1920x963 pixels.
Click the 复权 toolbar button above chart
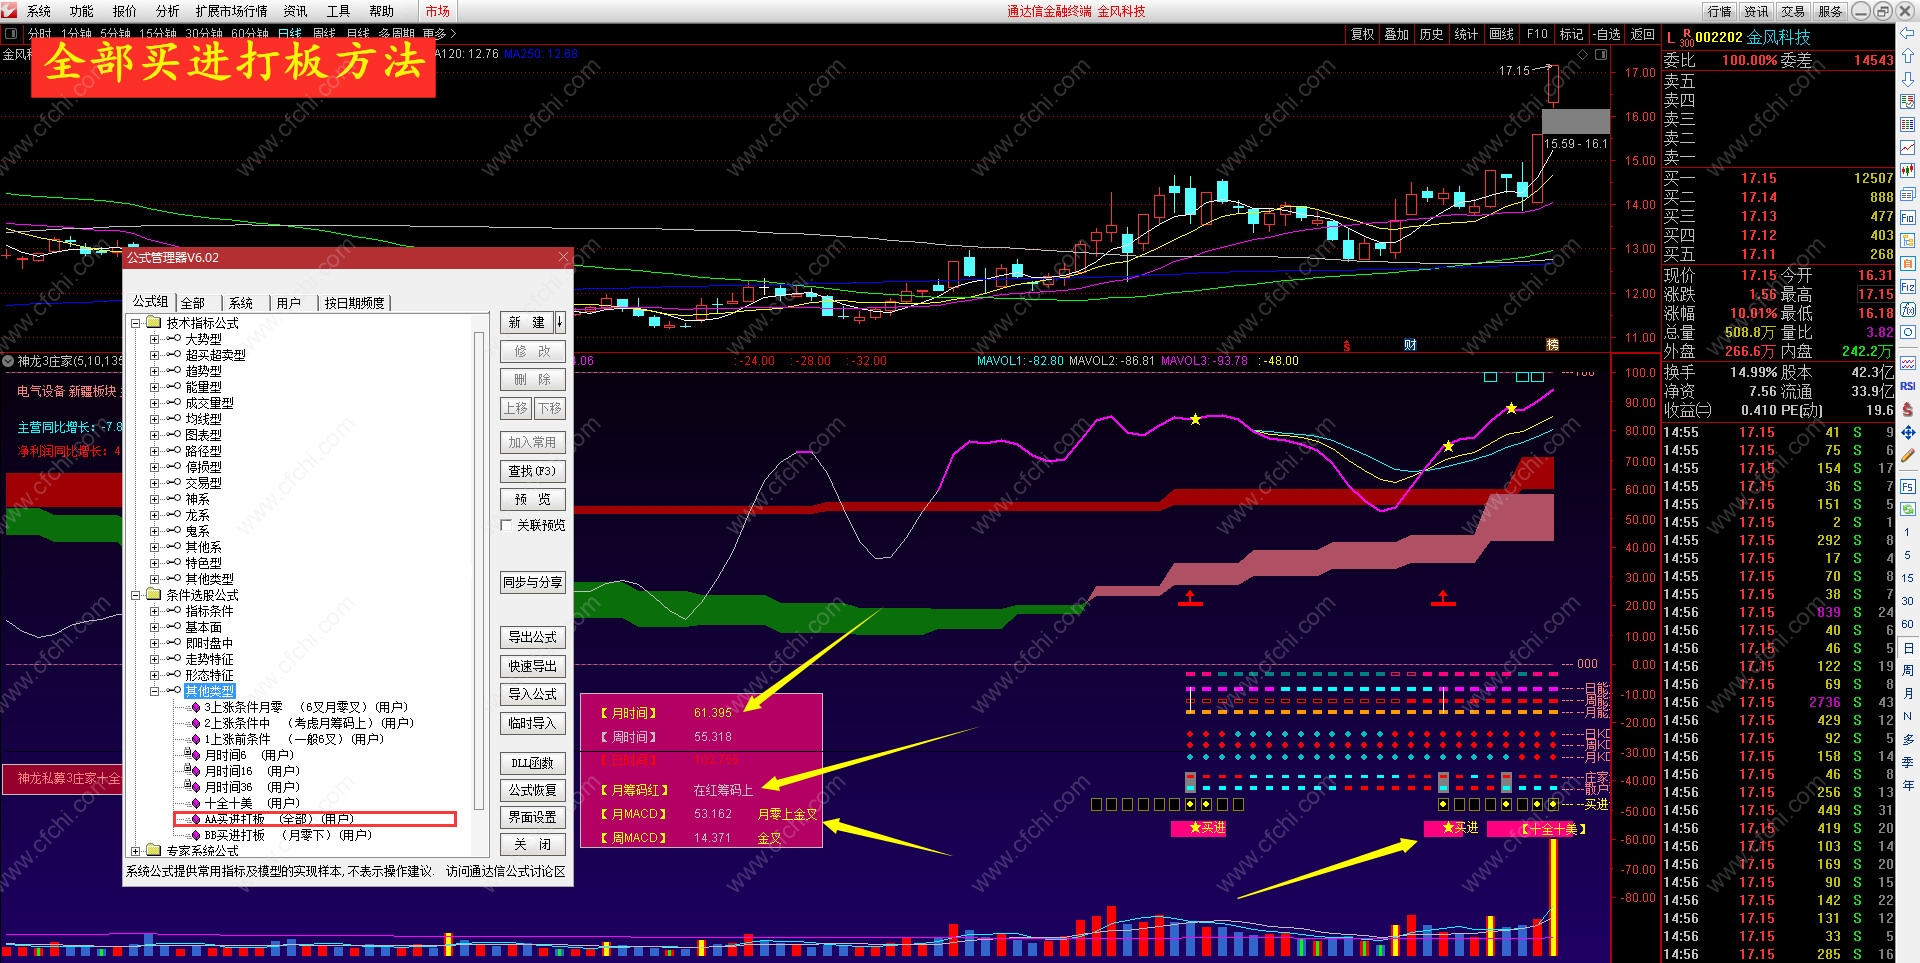tap(1363, 34)
